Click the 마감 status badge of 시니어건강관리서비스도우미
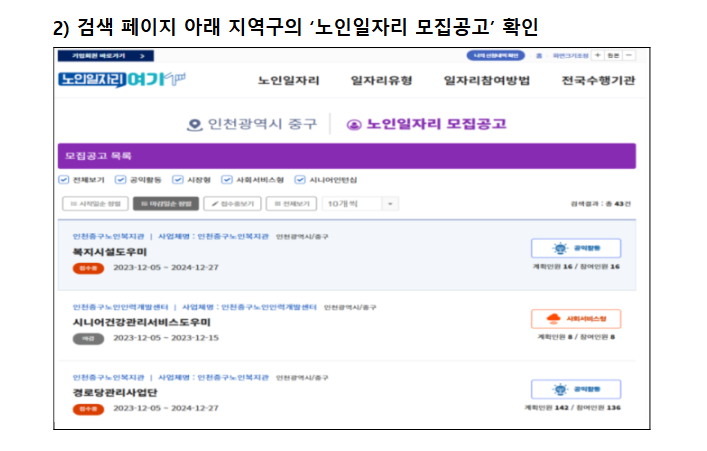Viewport: 707px width, 451px height. click(x=88, y=338)
